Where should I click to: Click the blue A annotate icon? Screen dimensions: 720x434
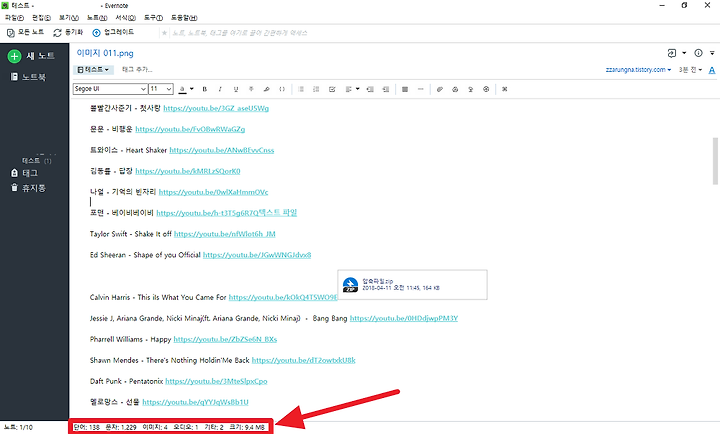click(712, 70)
